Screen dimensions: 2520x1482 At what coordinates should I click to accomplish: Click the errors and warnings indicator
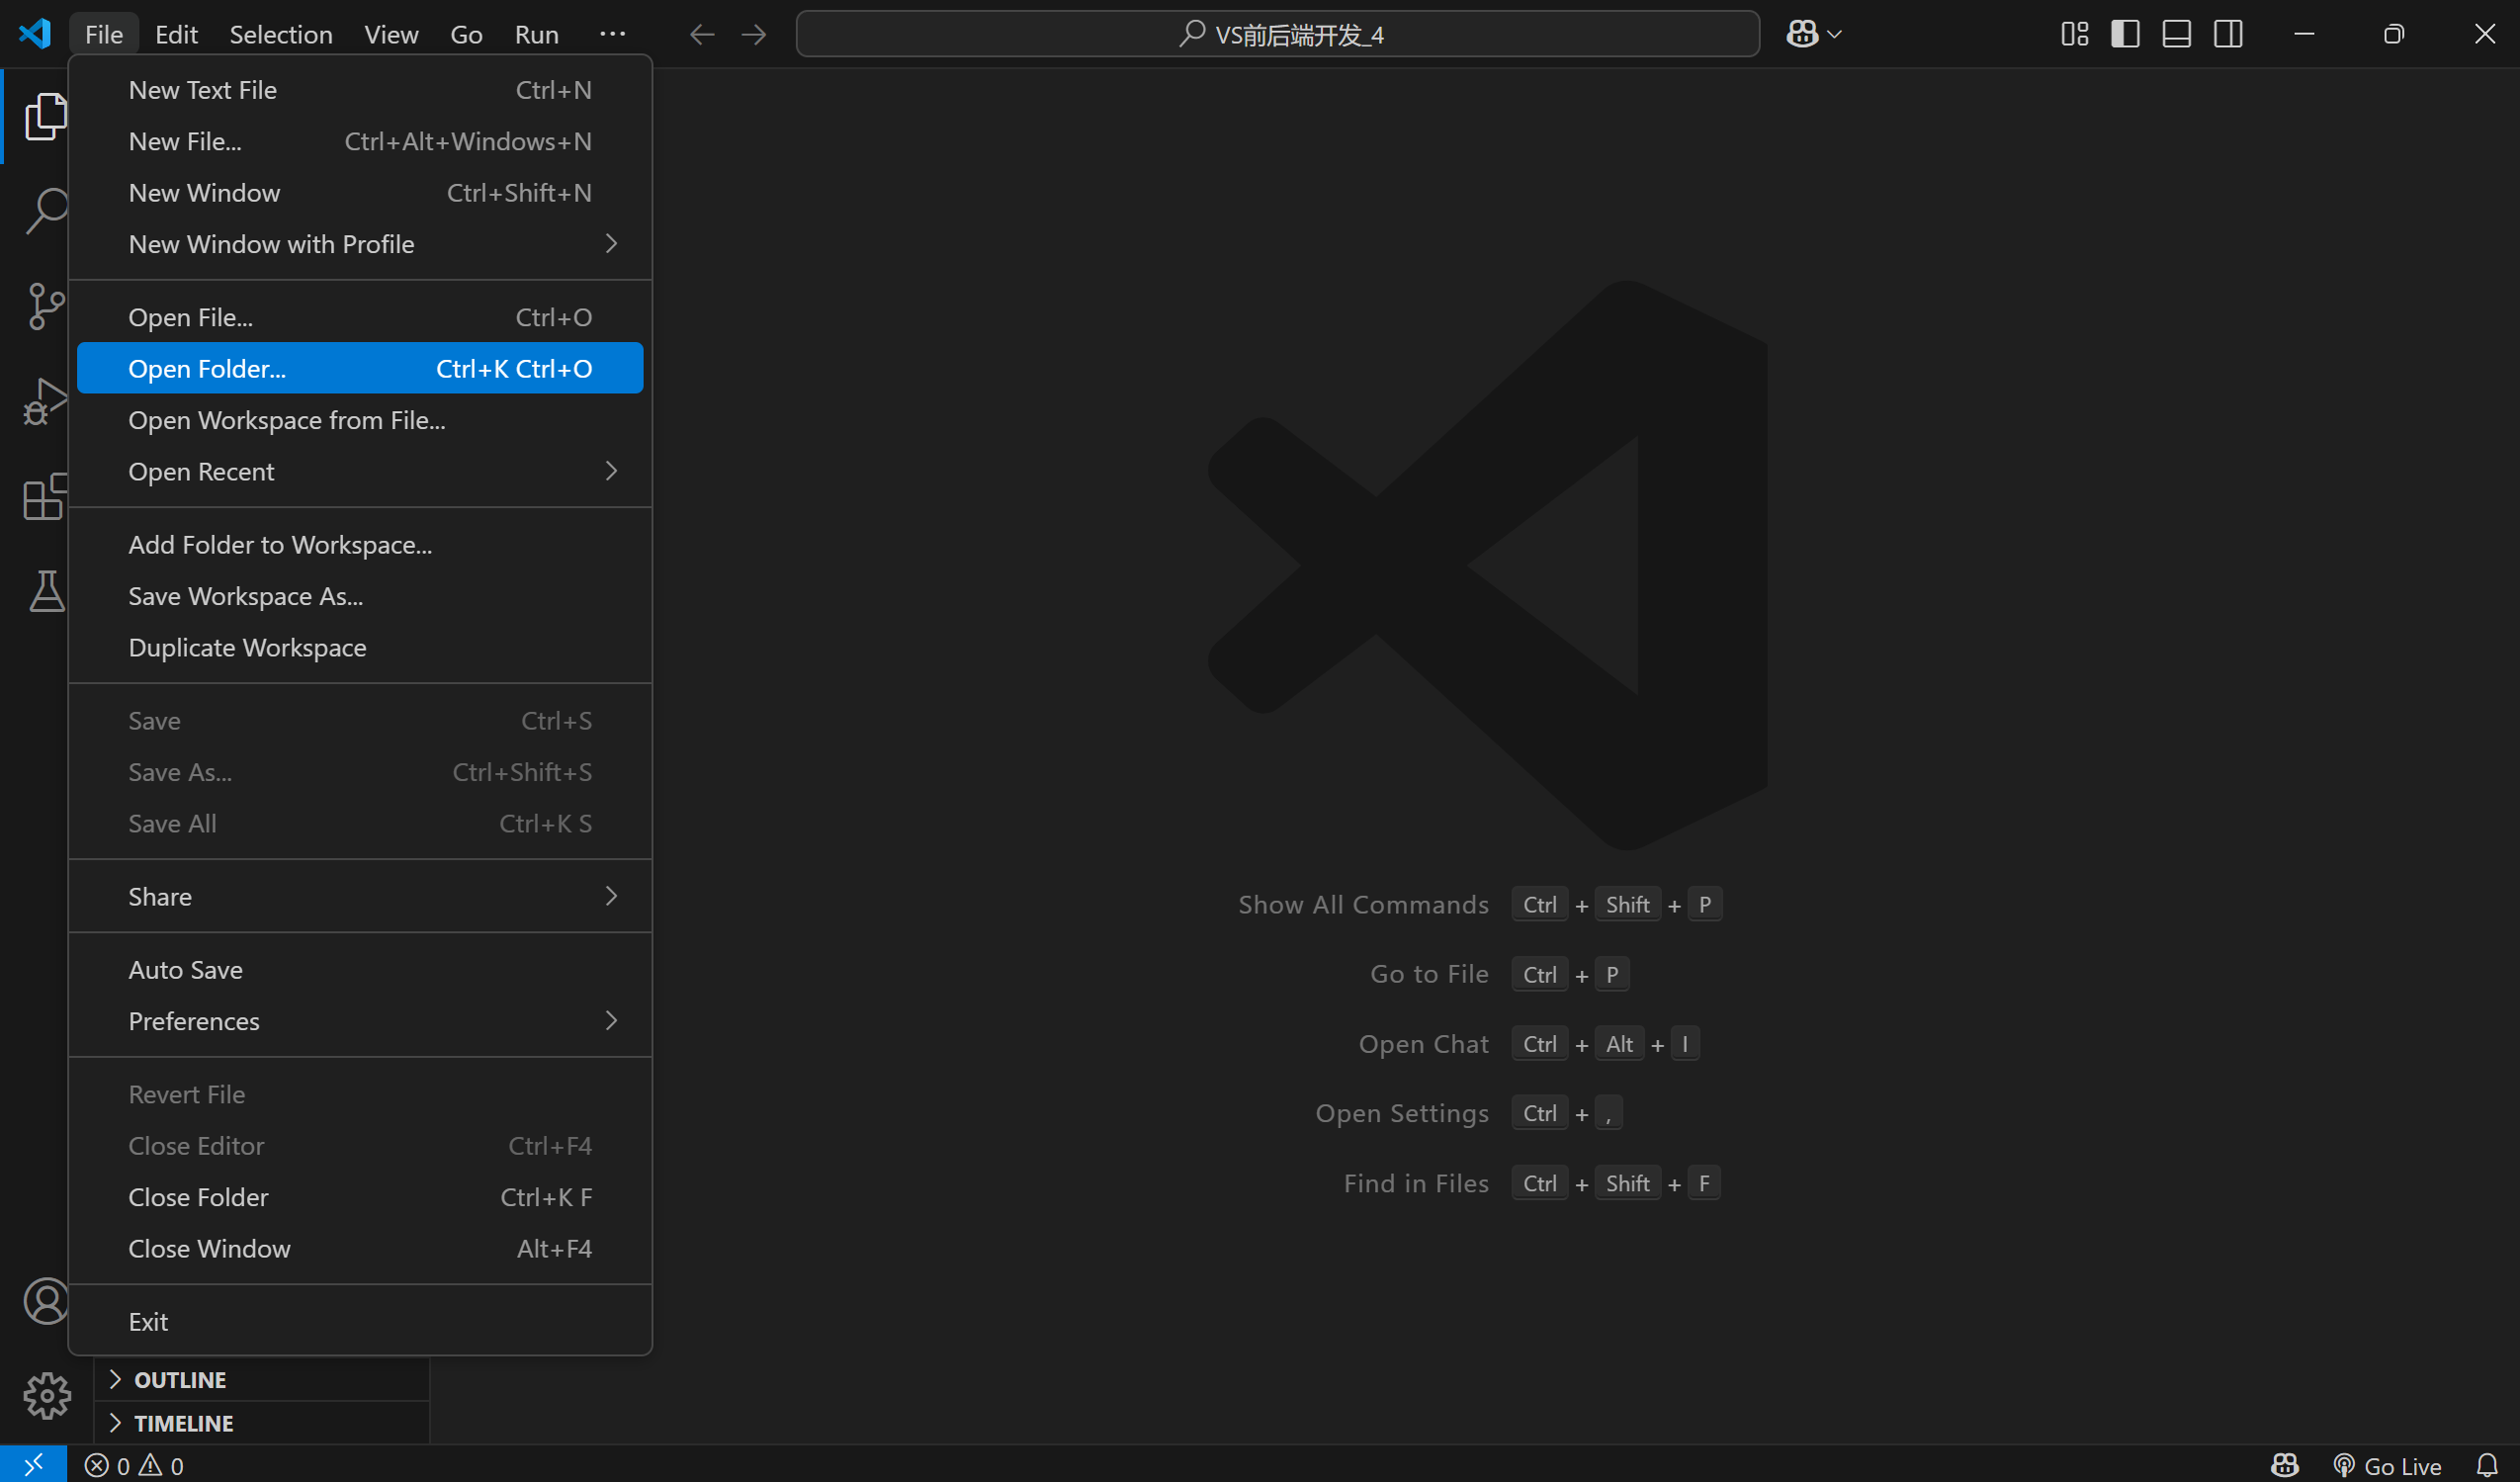(x=135, y=1465)
